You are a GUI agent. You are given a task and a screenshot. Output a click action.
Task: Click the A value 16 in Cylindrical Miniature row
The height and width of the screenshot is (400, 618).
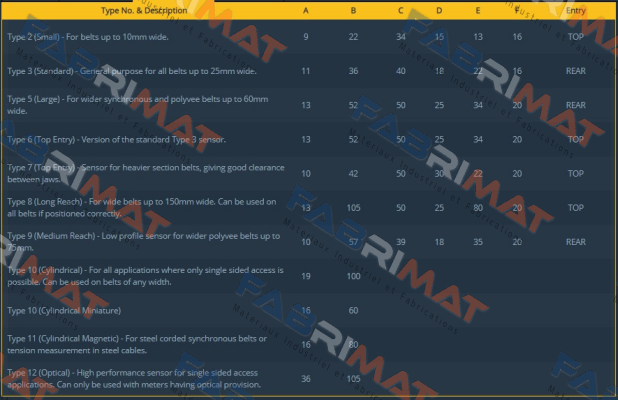pyautogui.click(x=306, y=311)
